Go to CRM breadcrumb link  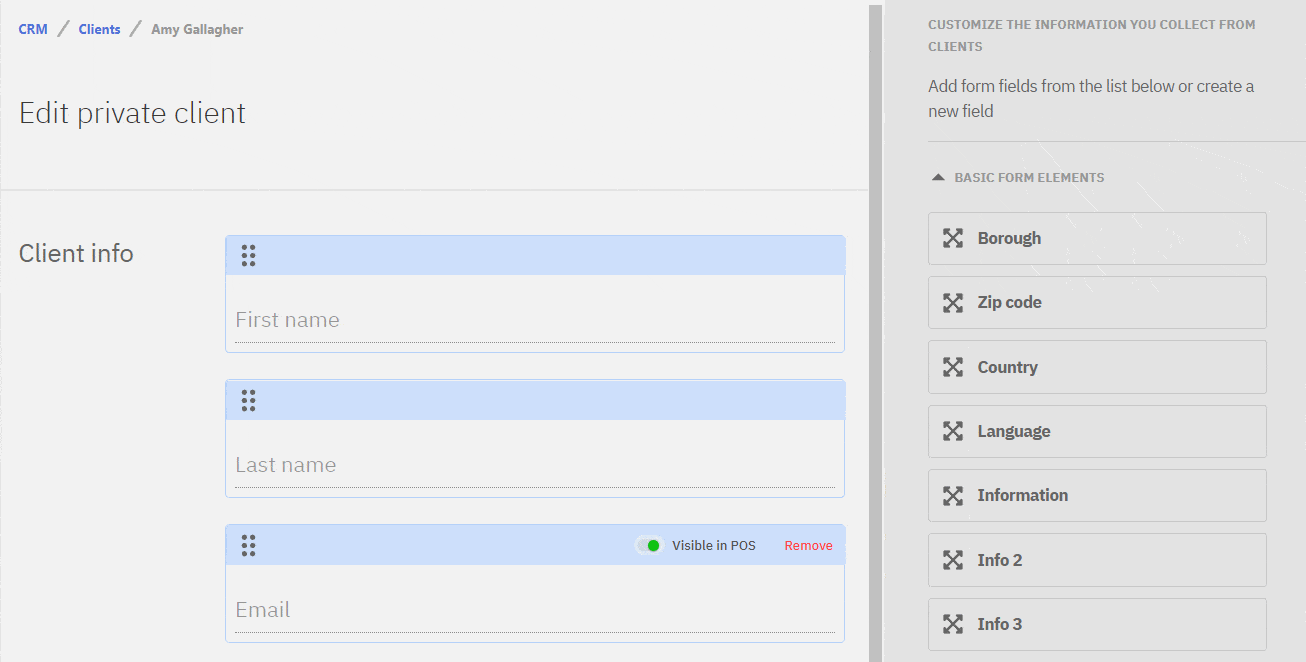33,30
